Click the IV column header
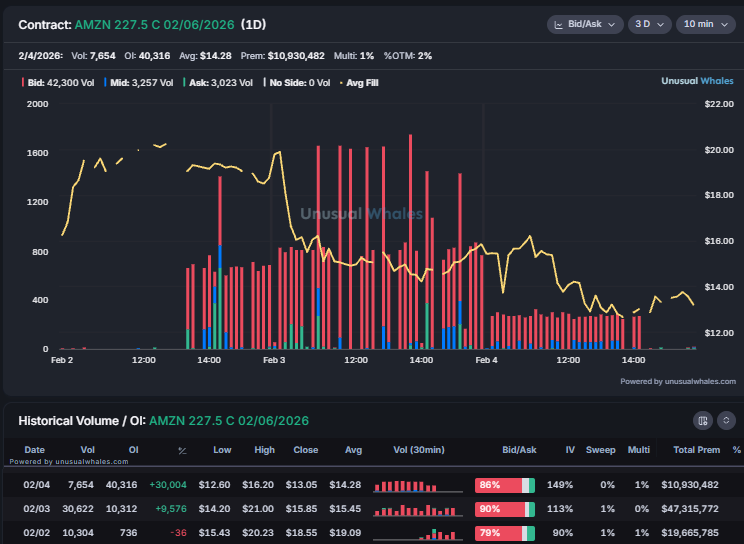This screenshot has width=744, height=544. pyautogui.click(x=570, y=450)
